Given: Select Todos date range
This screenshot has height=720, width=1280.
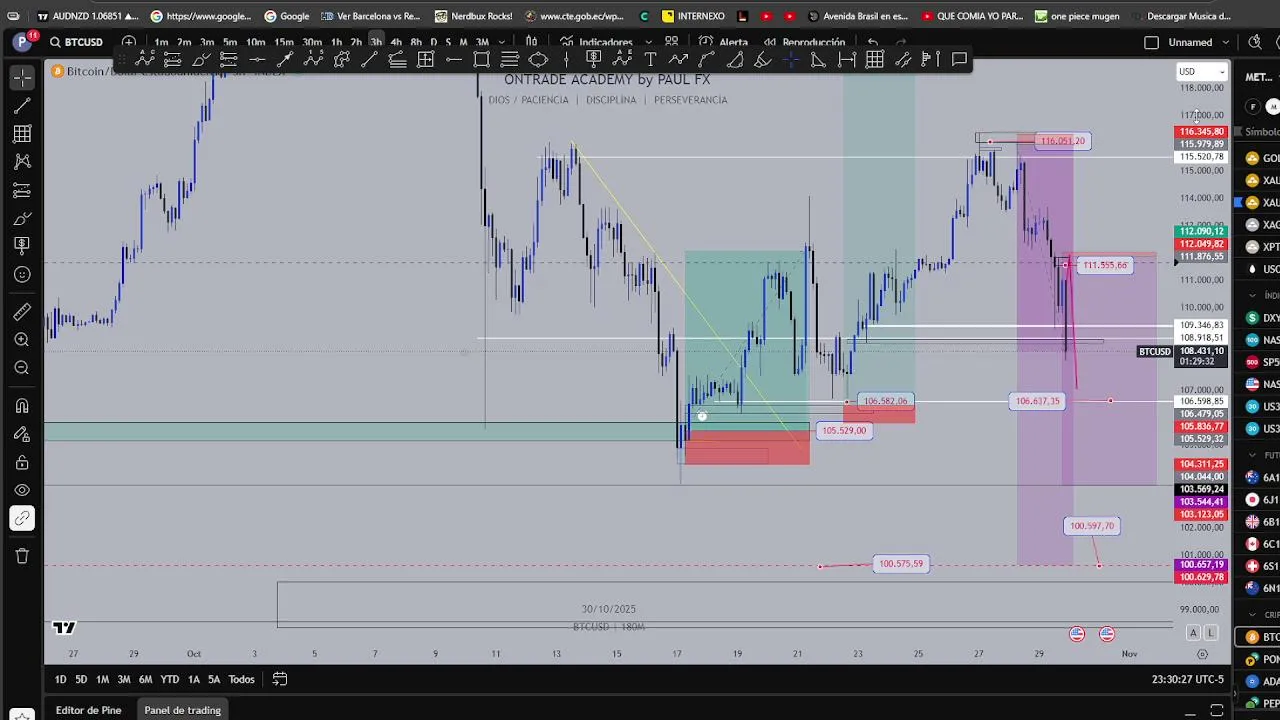Looking at the screenshot, I should click(241, 679).
